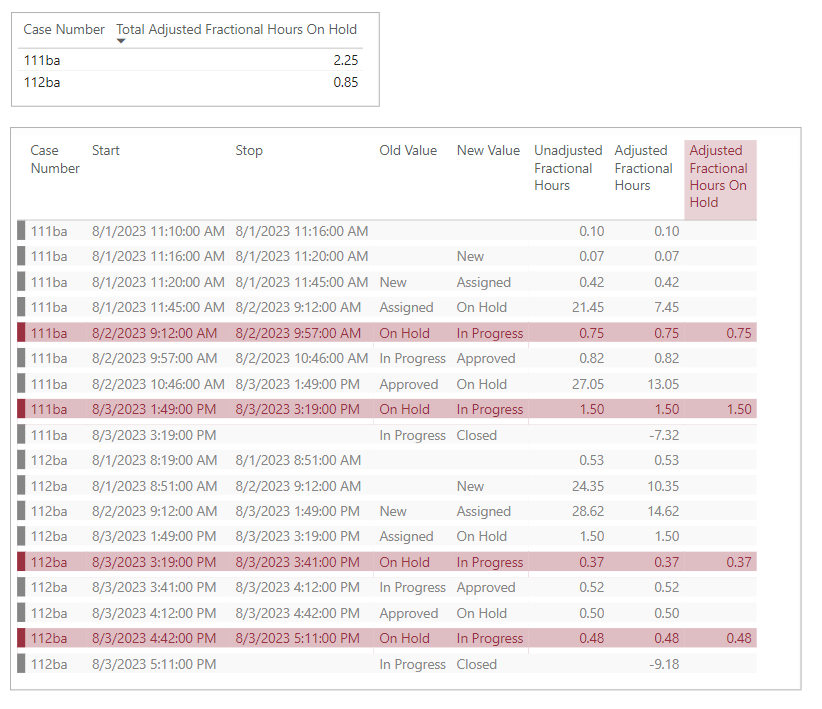
Task: Click the red marker on the 8/3/2023 4:42 PM highlighted row
Action: click(x=23, y=638)
